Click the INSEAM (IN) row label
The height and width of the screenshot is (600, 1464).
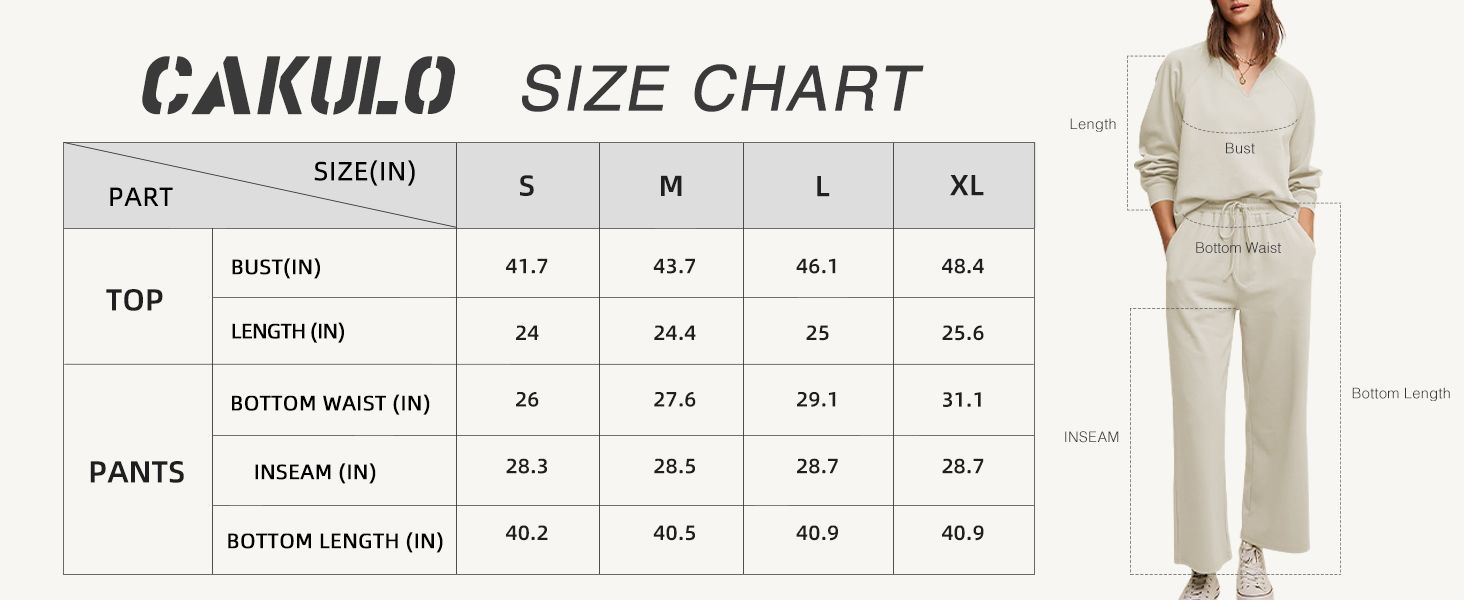315,472
